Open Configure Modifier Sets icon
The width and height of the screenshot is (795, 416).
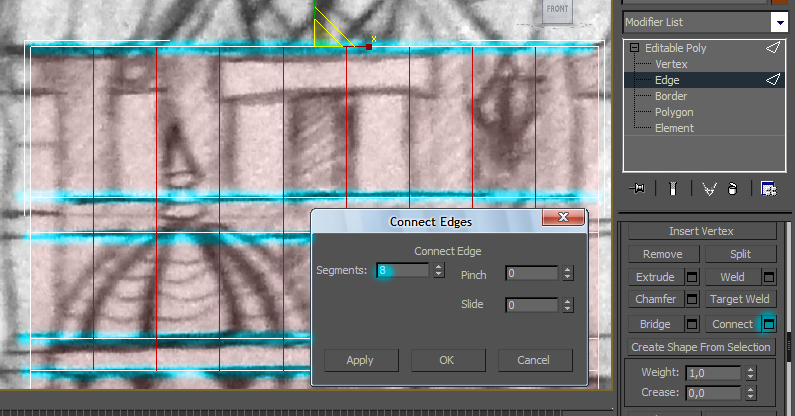(x=768, y=187)
